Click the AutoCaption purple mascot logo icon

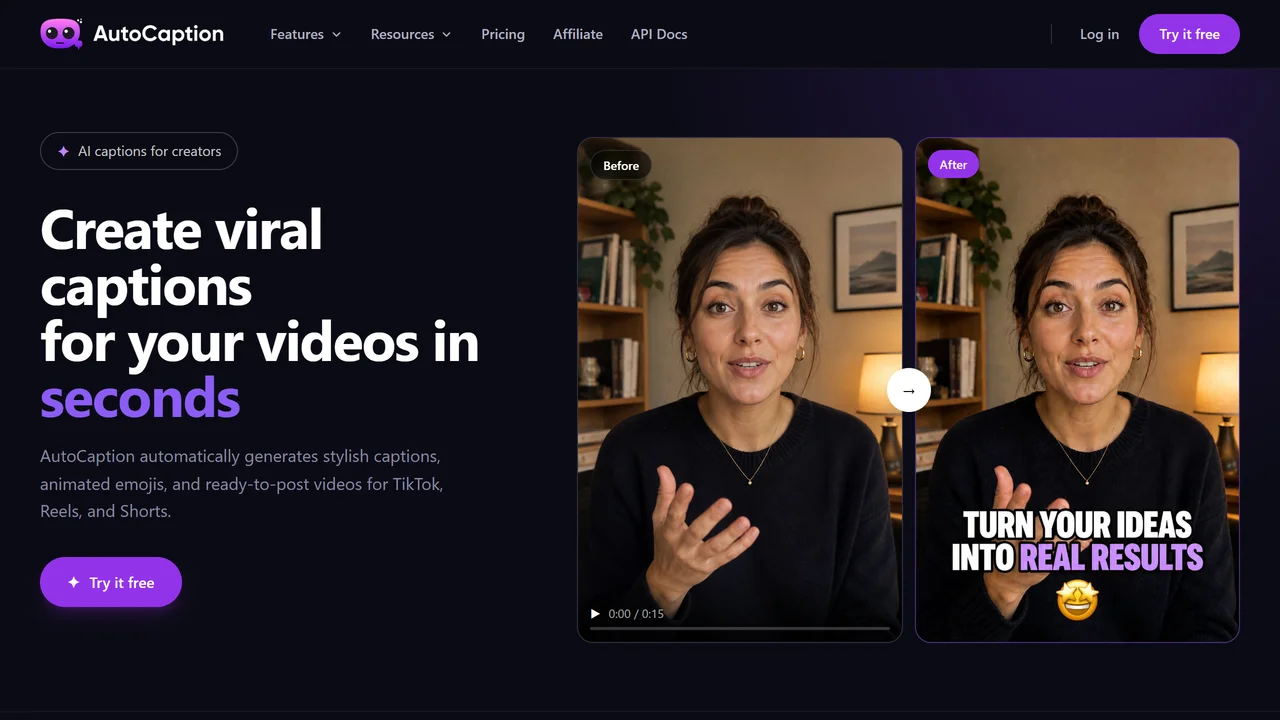pyautogui.click(x=61, y=34)
